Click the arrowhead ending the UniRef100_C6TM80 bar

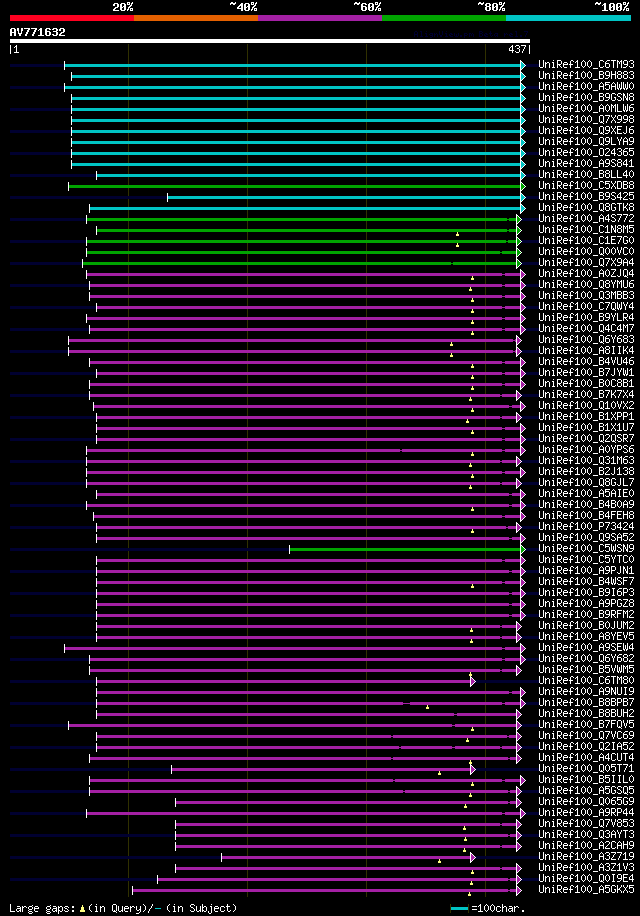473,682
